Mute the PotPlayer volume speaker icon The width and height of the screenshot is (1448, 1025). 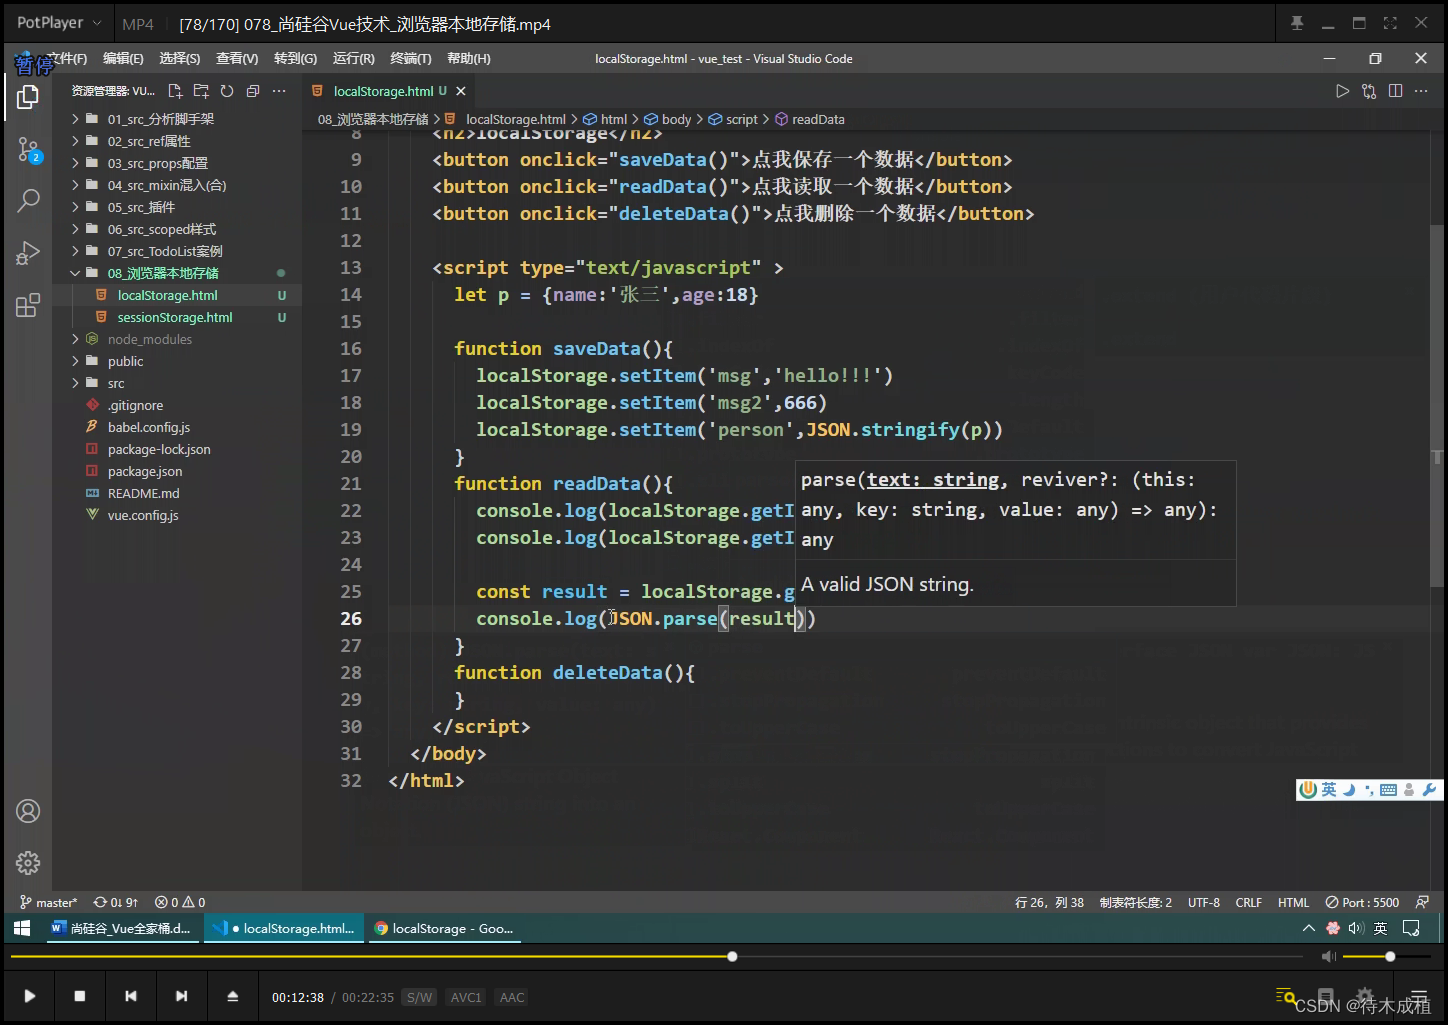pos(1328,957)
